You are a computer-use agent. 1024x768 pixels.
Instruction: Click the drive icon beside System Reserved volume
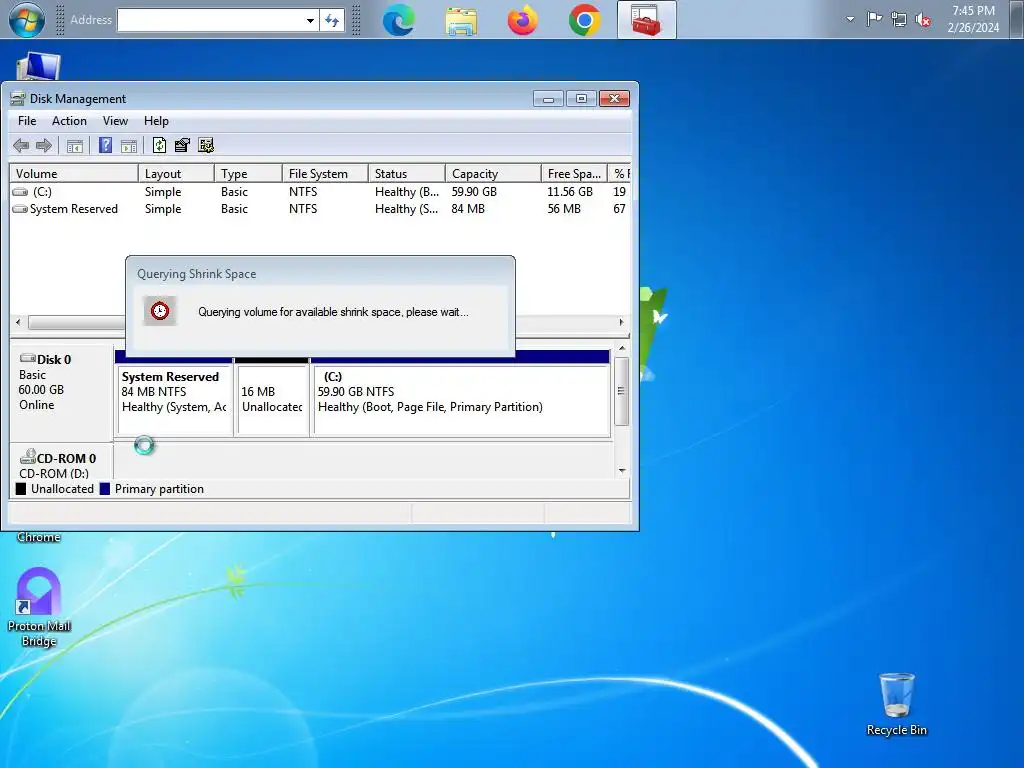click(20, 209)
